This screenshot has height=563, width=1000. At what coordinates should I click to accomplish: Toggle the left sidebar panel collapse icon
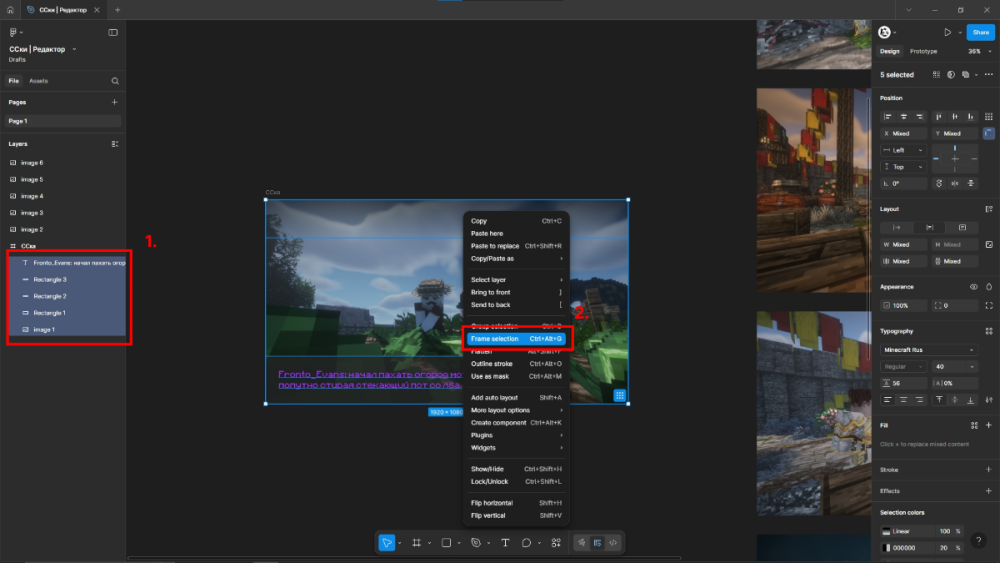point(113,32)
